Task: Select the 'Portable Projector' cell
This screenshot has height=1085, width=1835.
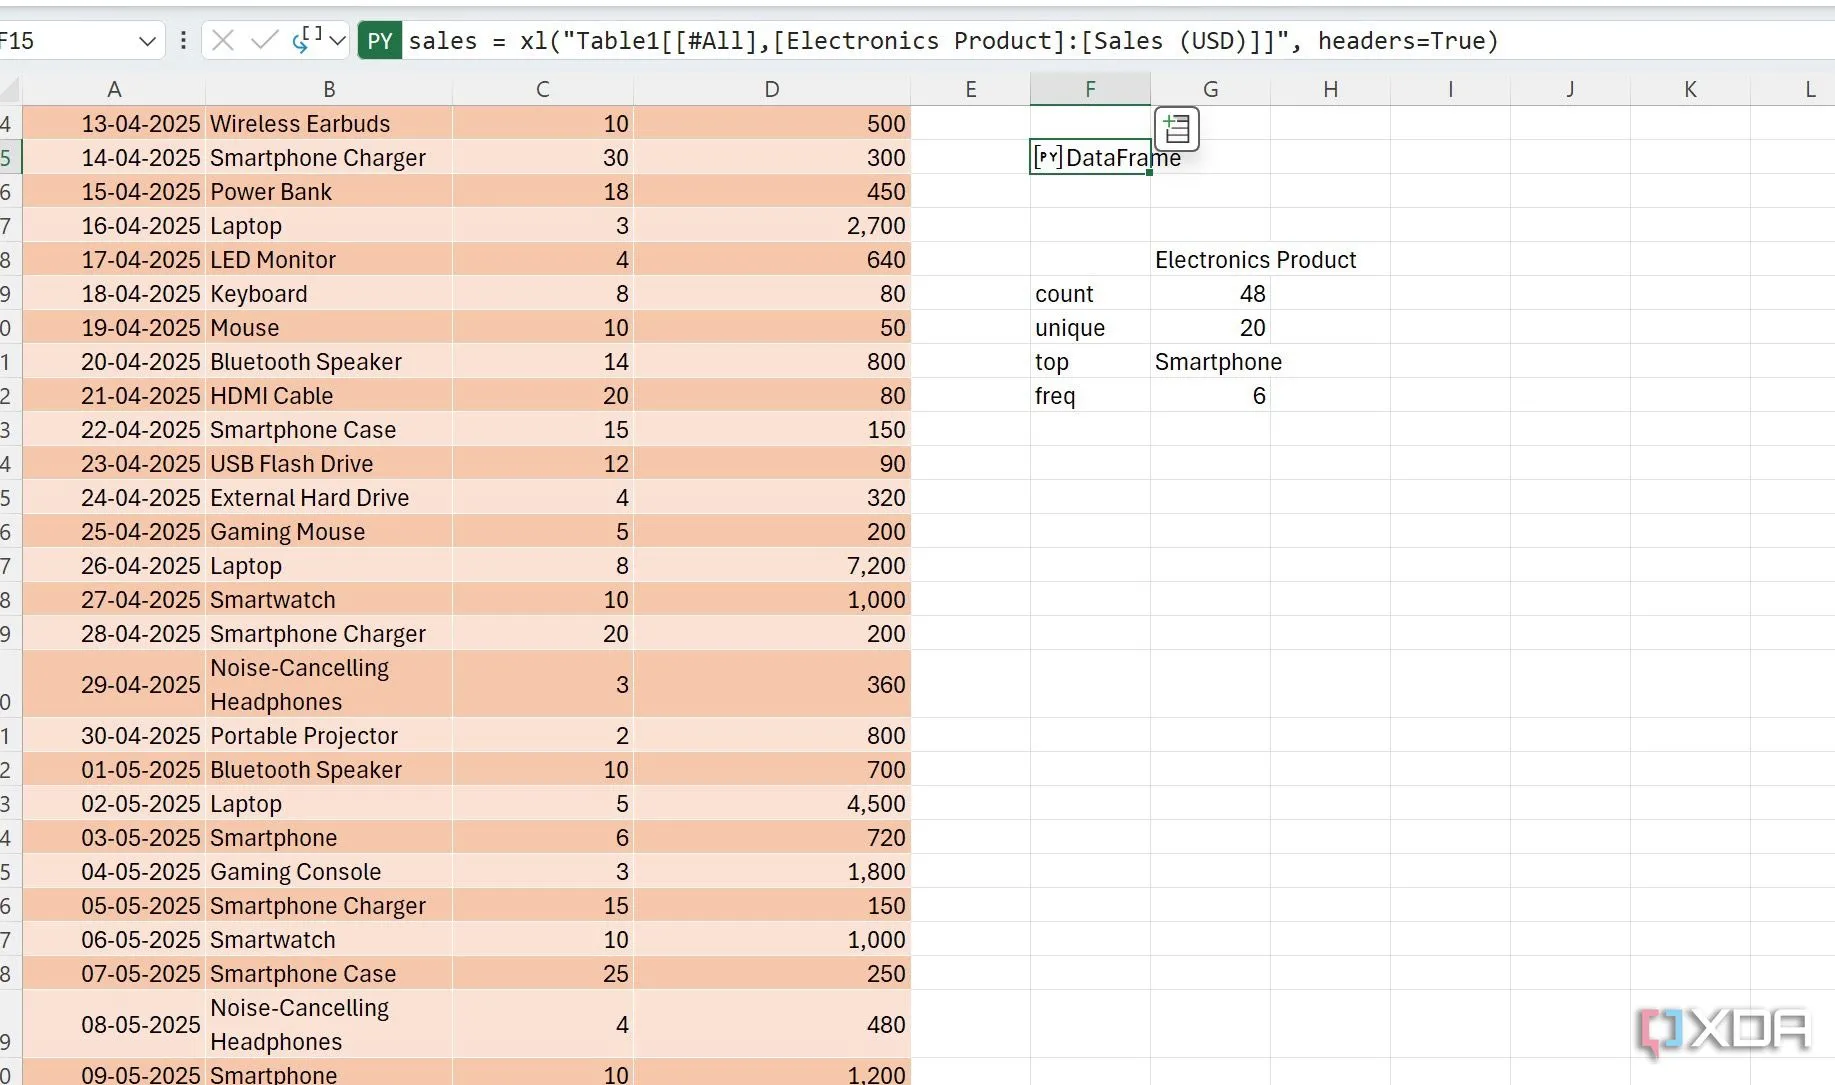Action: coord(329,736)
